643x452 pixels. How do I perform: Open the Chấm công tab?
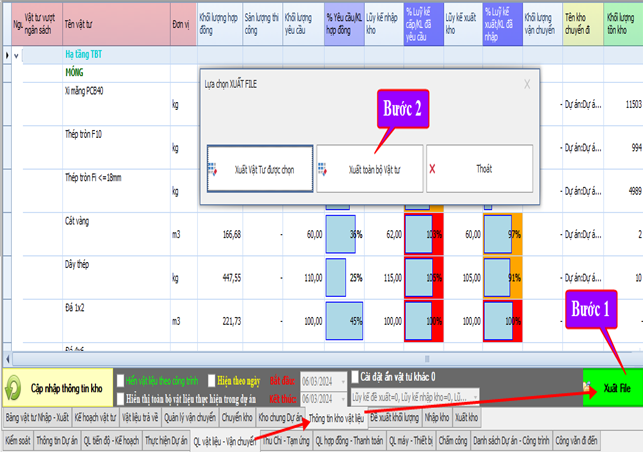coord(452,440)
